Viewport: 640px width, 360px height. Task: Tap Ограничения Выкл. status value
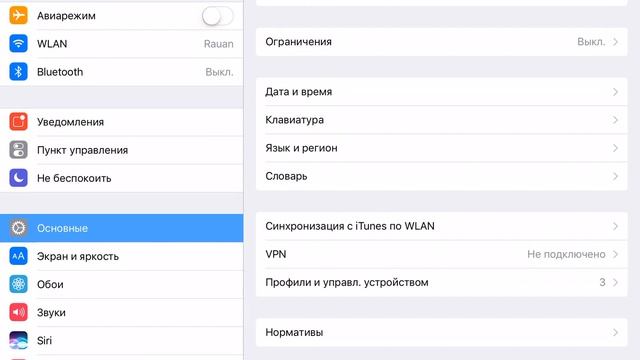point(591,42)
